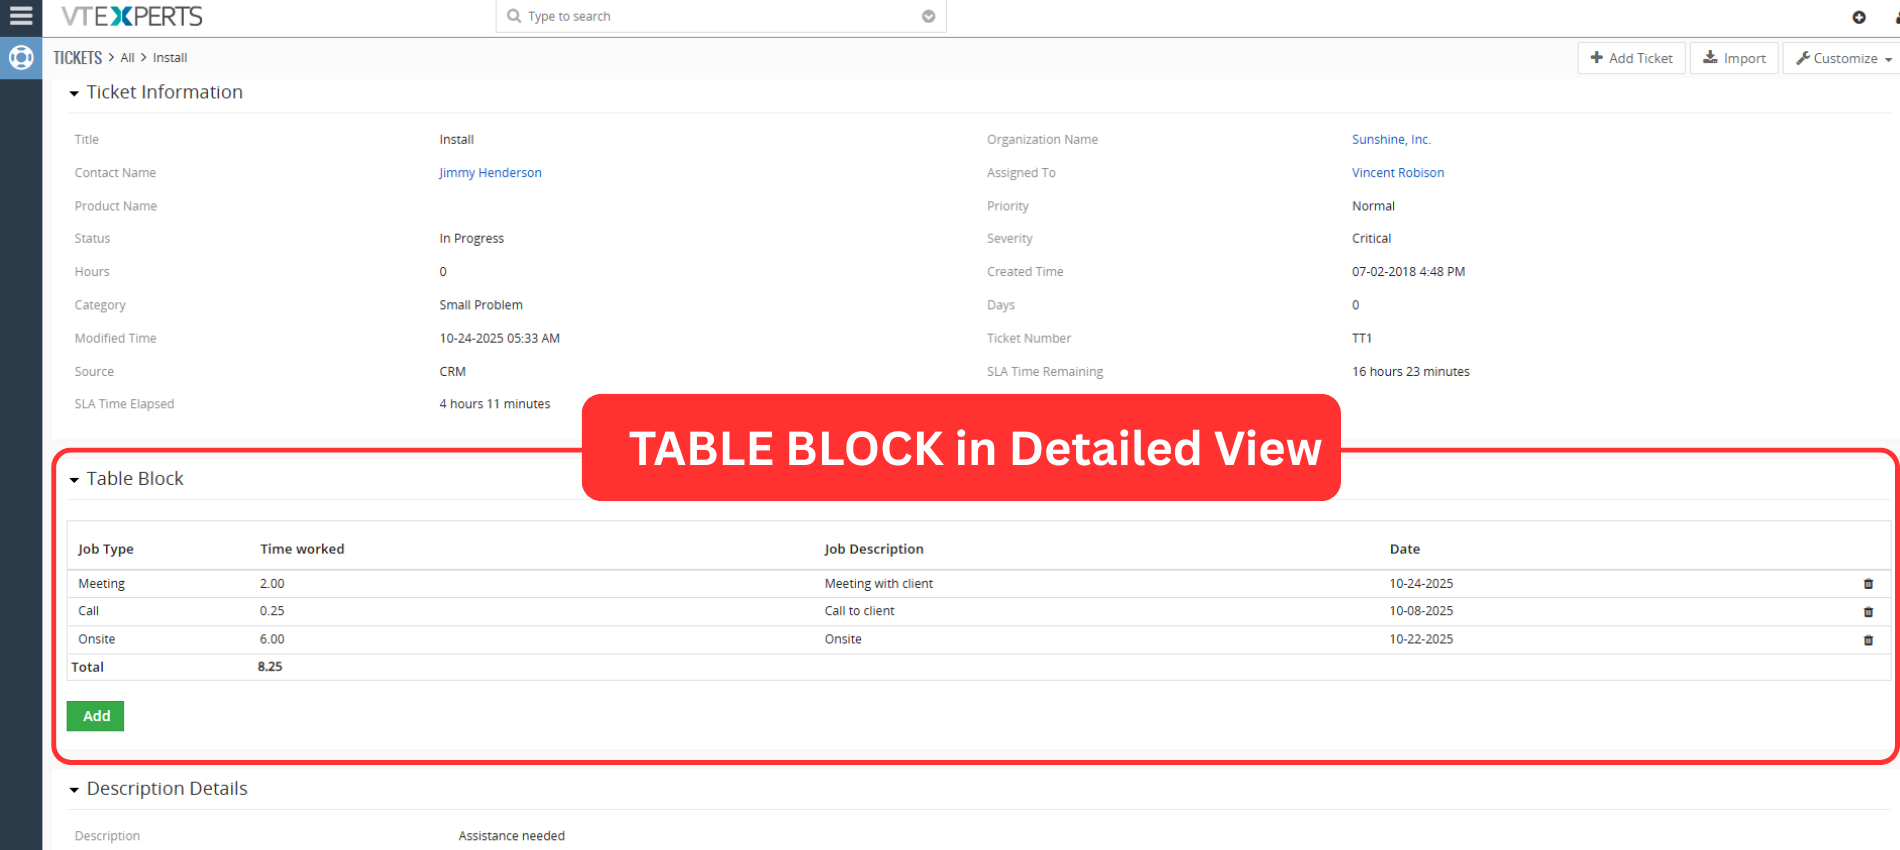Click the Small Problem category value

click(481, 305)
